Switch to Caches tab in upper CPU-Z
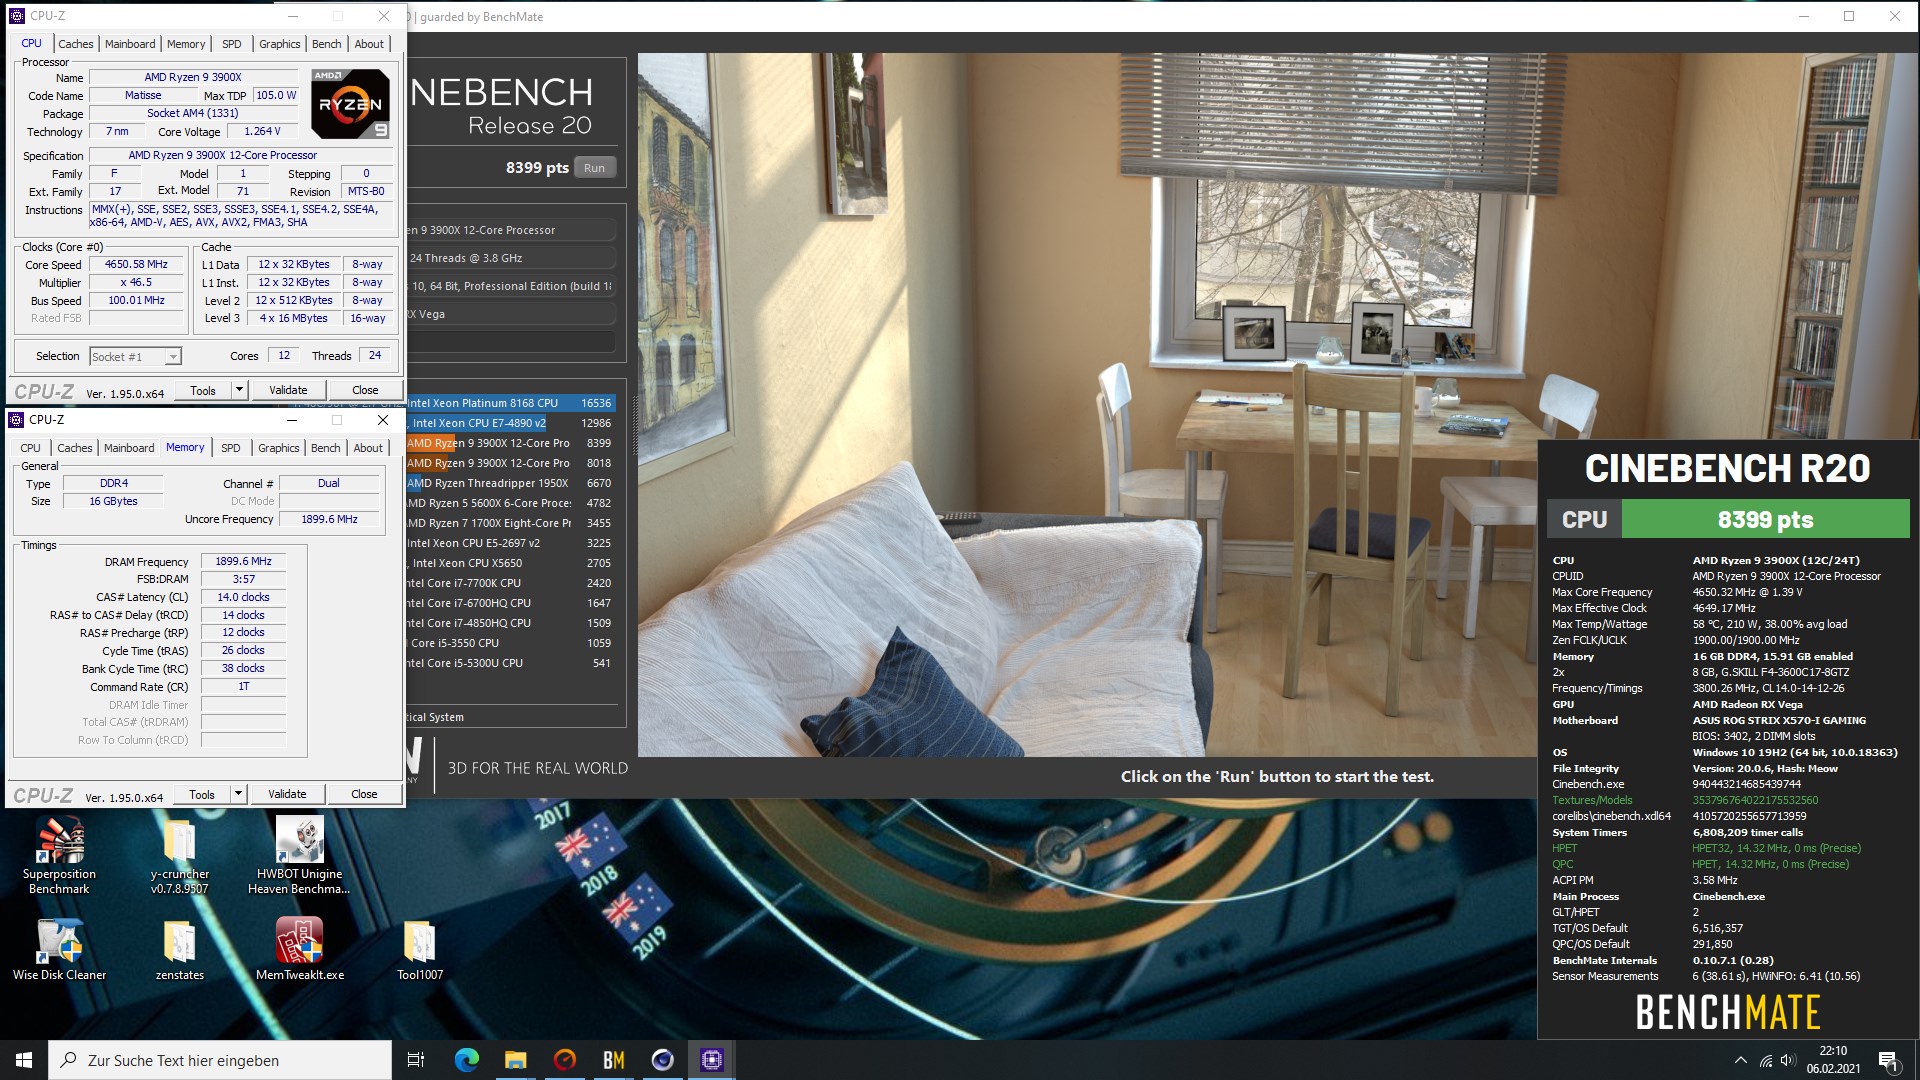The height and width of the screenshot is (1080, 1920). pyautogui.click(x=76, y=44)
